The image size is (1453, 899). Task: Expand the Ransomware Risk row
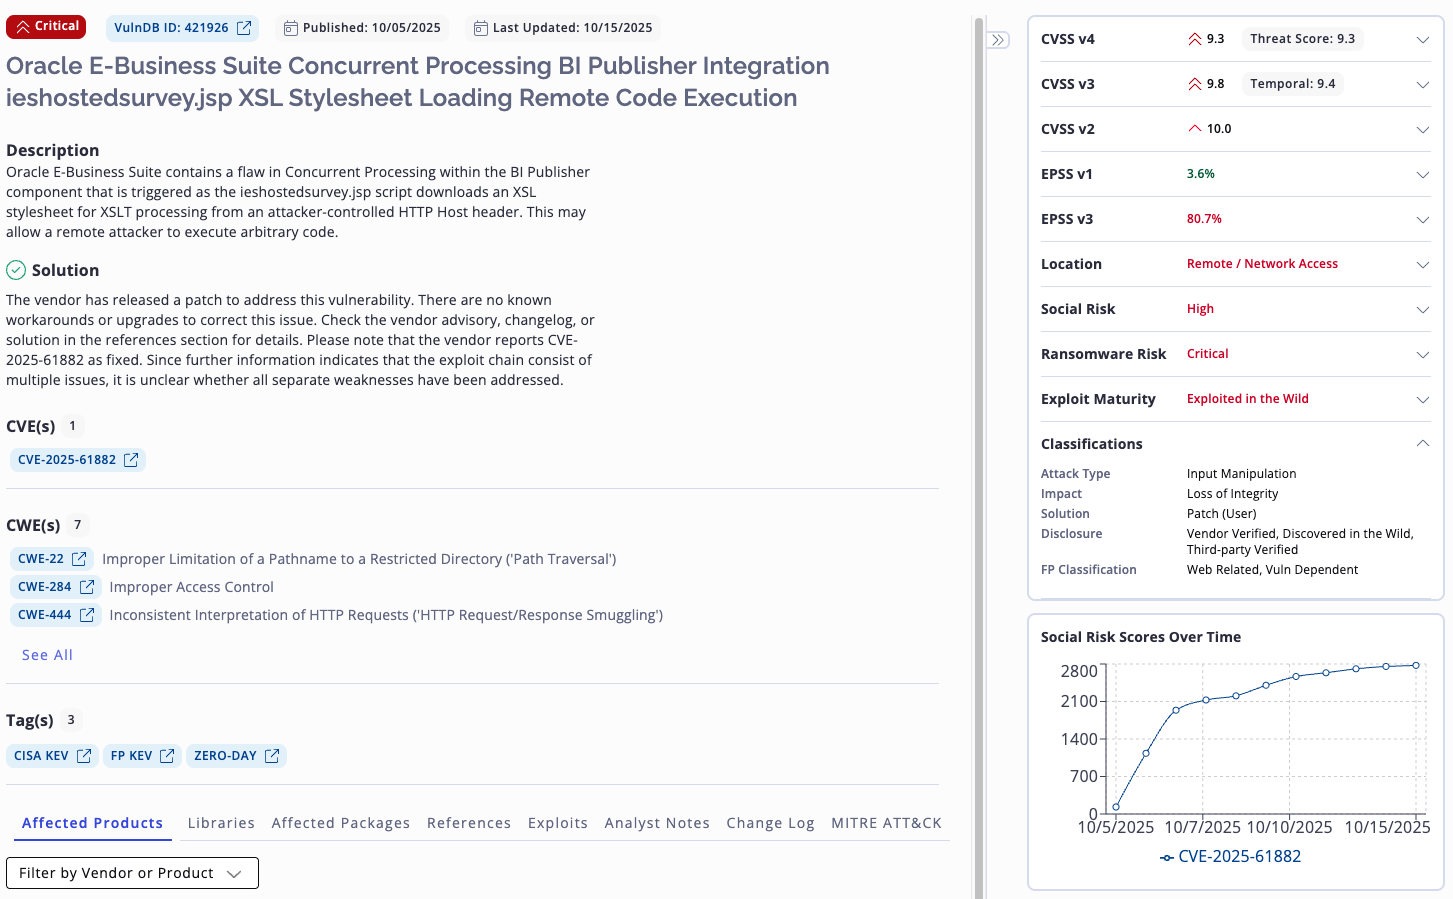coord(1422,355)
